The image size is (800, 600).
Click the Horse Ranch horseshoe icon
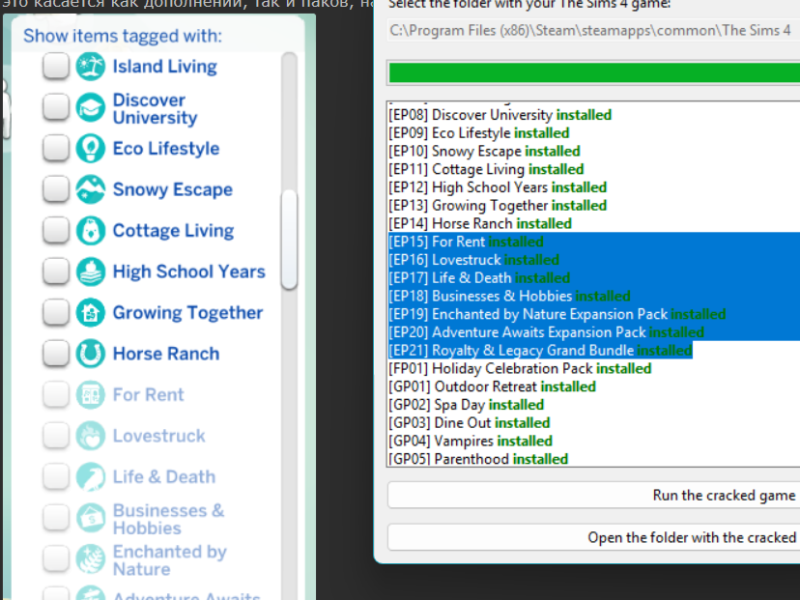(x=90, y=354)
